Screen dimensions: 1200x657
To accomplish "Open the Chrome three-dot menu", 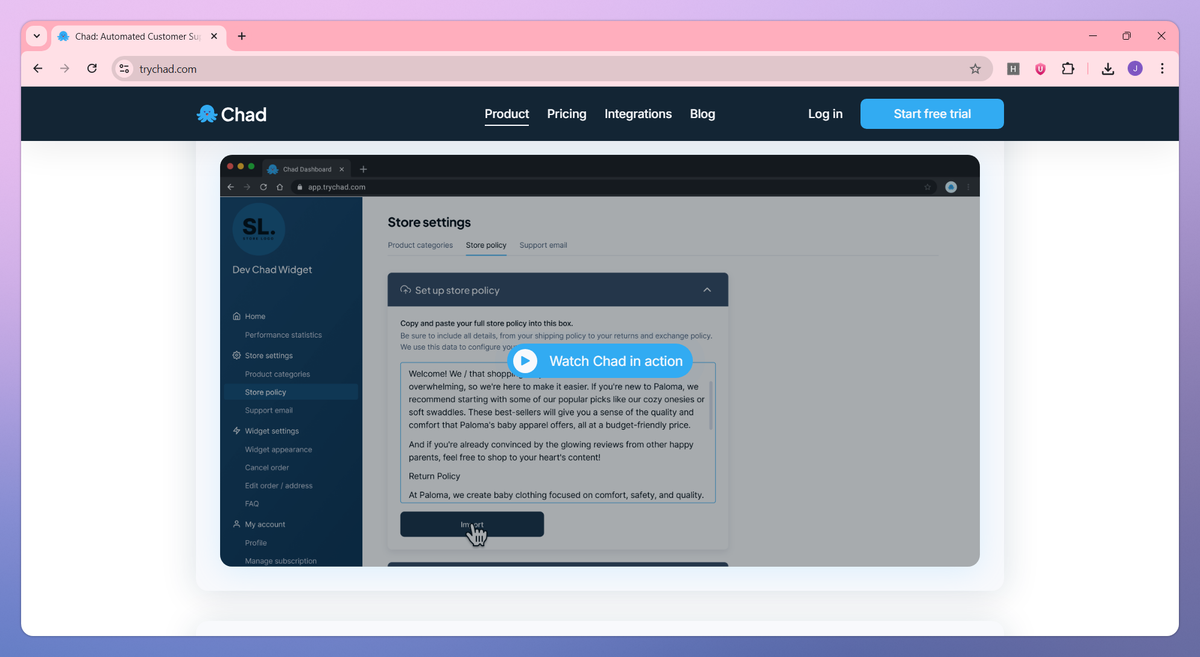I will coord(1162,69).
